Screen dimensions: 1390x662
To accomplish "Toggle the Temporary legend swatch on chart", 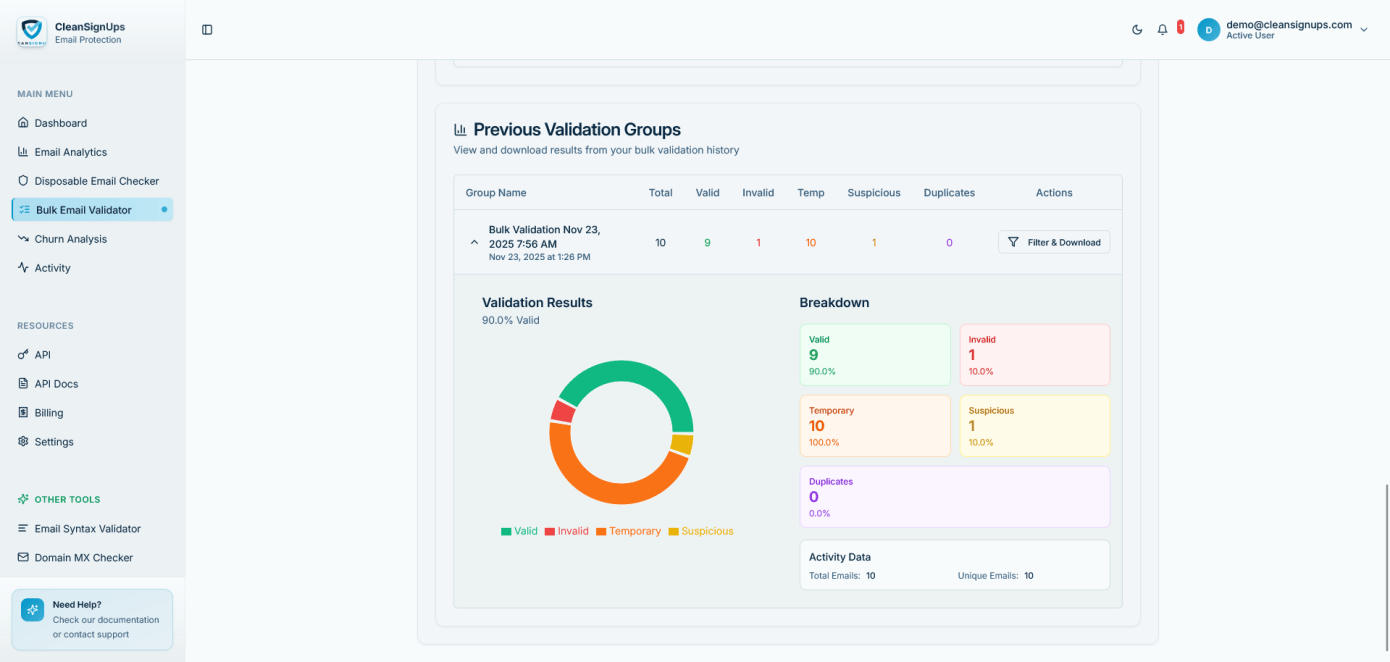I will click(x=601, y=532).
